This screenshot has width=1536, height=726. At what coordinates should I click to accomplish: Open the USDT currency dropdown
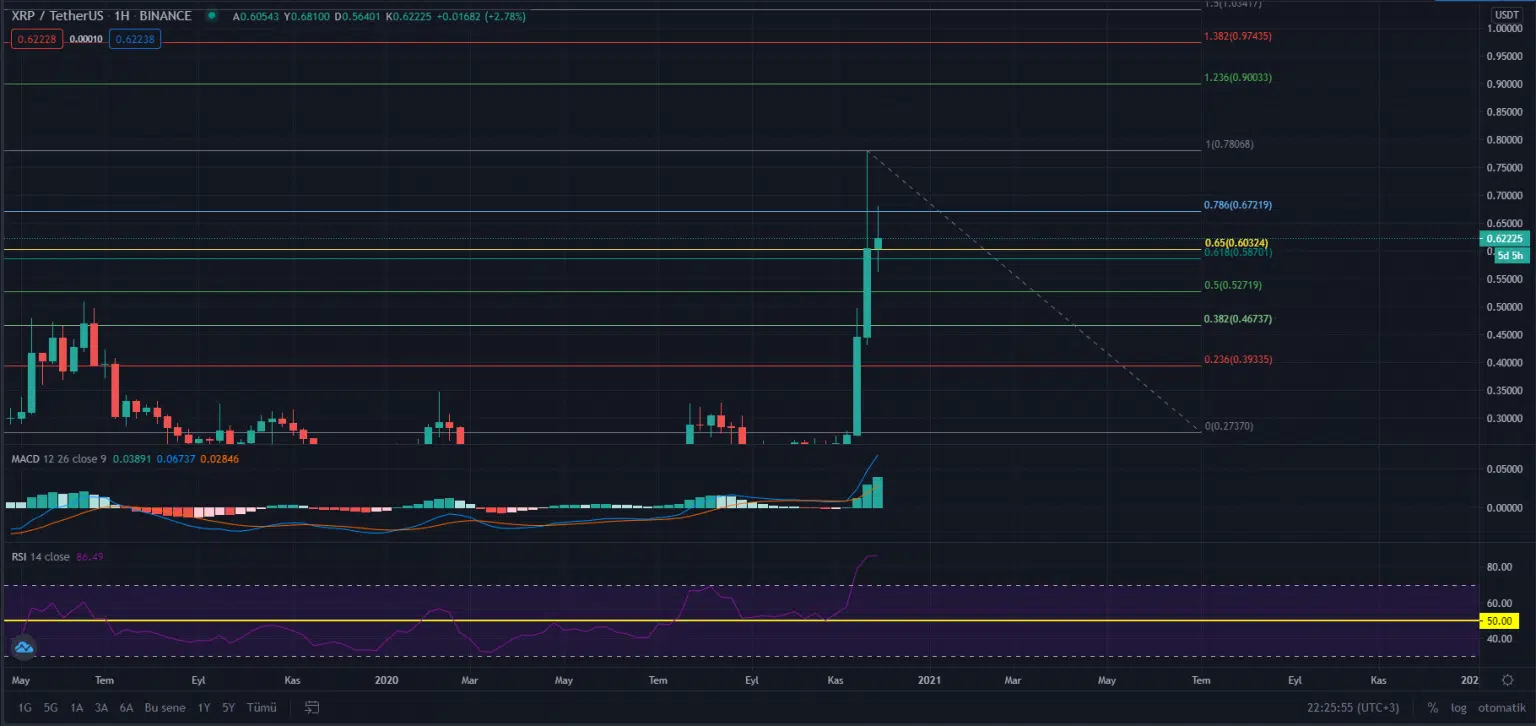[x=1506, y=15]
